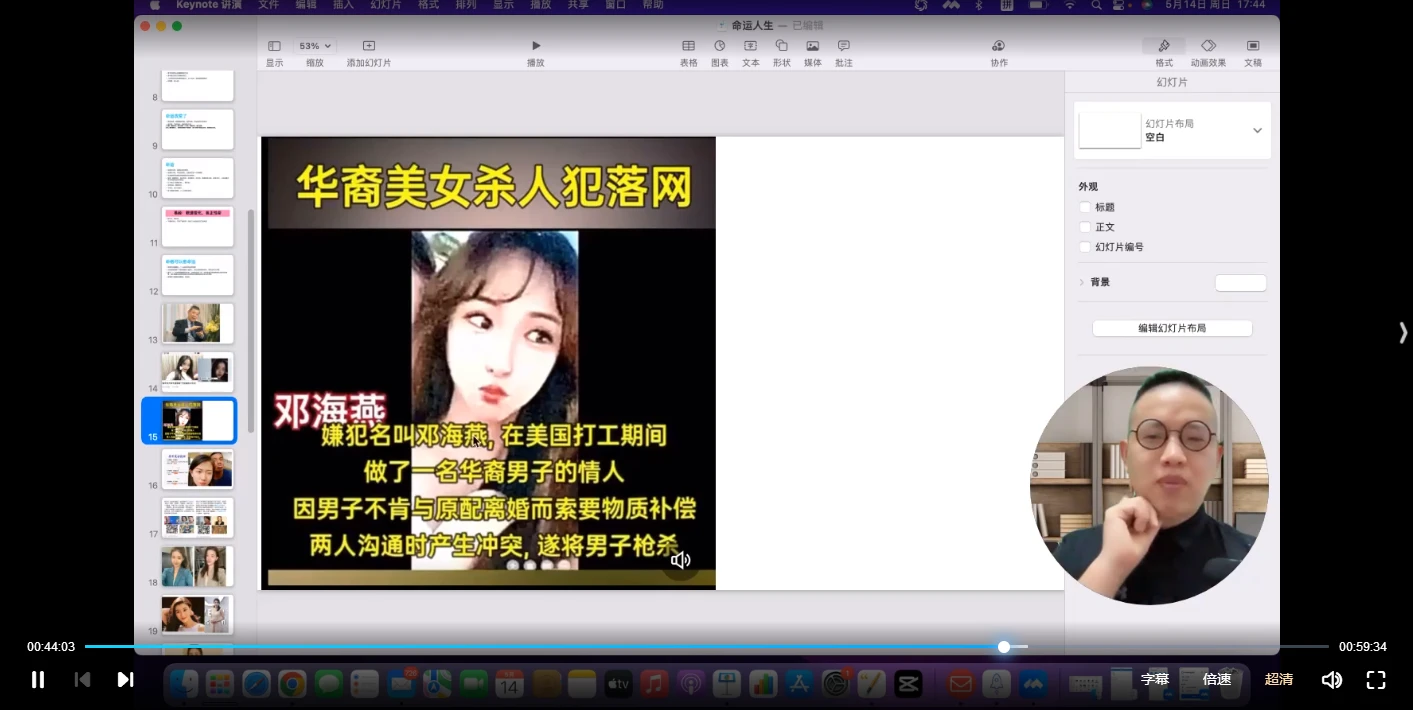Click the background color swatch
Screen dimensions: 1413x710
coord(1240,283)
